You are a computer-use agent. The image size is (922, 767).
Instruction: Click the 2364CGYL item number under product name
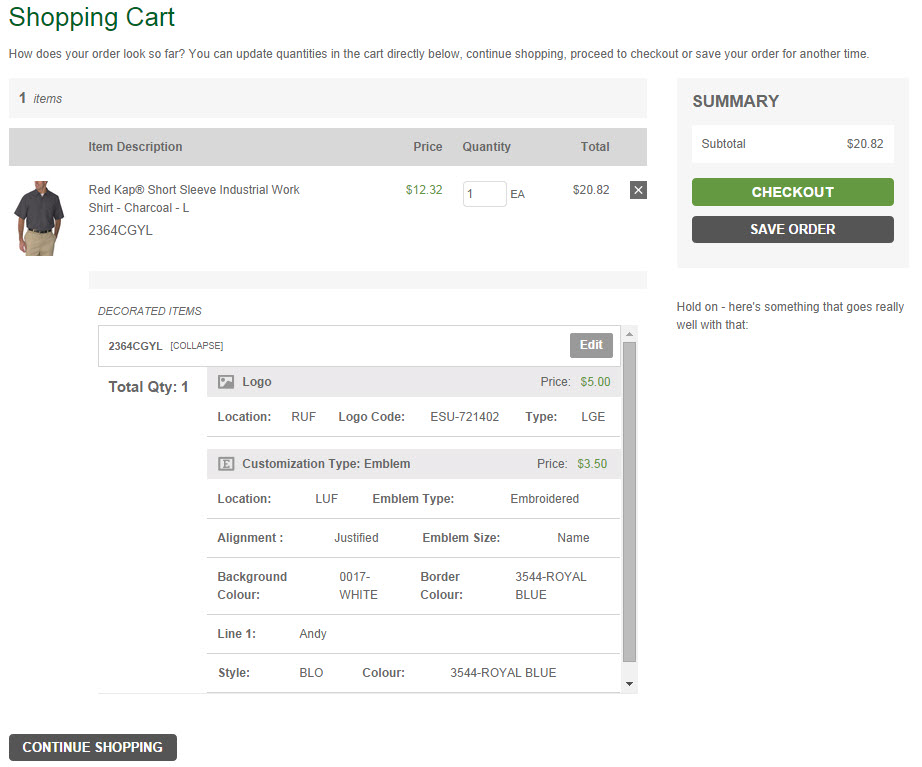tap(120, 230)
